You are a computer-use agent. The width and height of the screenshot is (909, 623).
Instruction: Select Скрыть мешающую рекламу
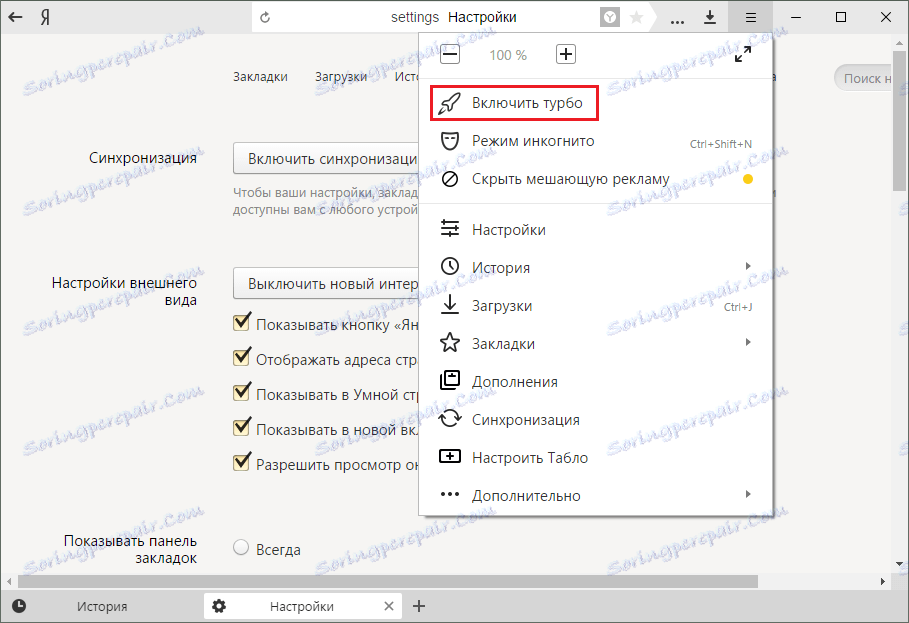[596, 179]
